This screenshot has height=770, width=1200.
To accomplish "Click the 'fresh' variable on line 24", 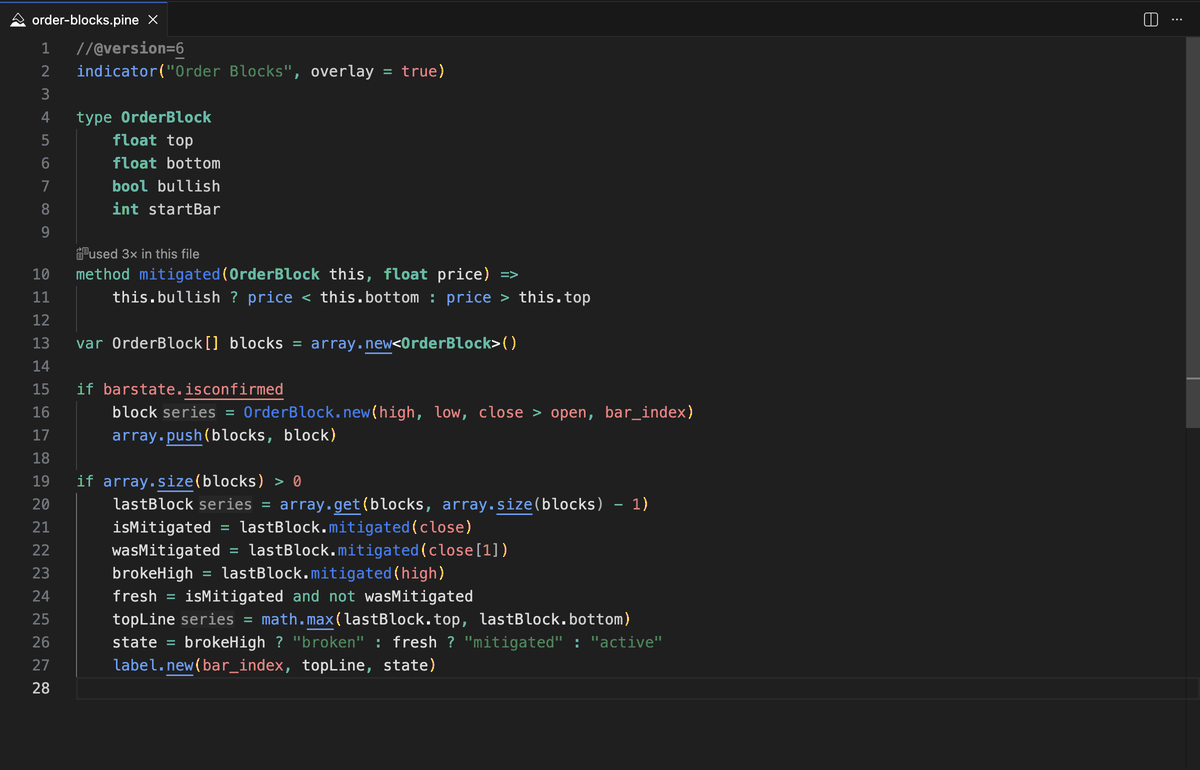I will 135,596.
